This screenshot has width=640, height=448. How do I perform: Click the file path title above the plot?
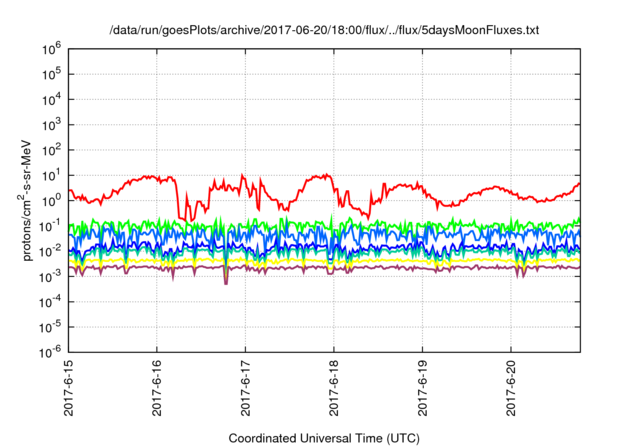(324, 30)
